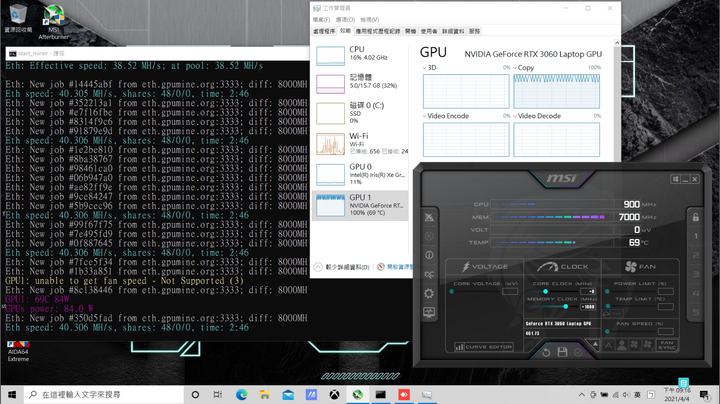Click the user-defined fan profile icon
This screenshot has width=720, height=404.
coord(622,345)
